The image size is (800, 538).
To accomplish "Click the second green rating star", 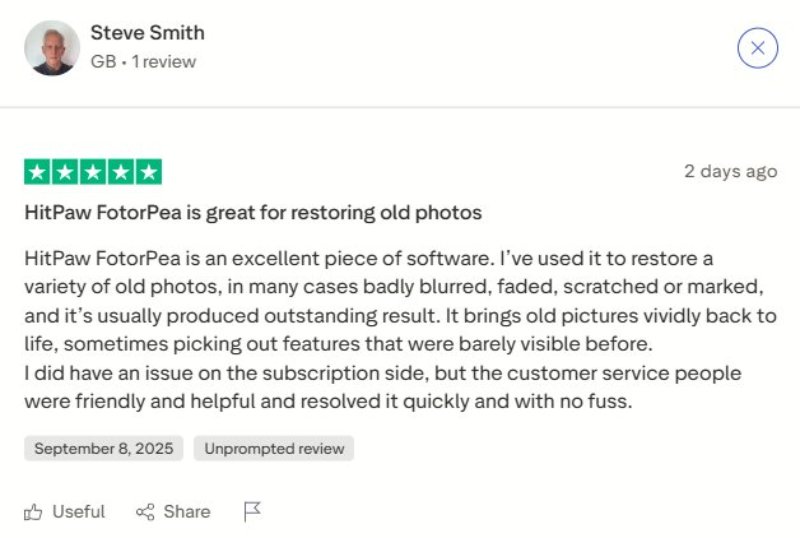I will (x=65, y=172).
